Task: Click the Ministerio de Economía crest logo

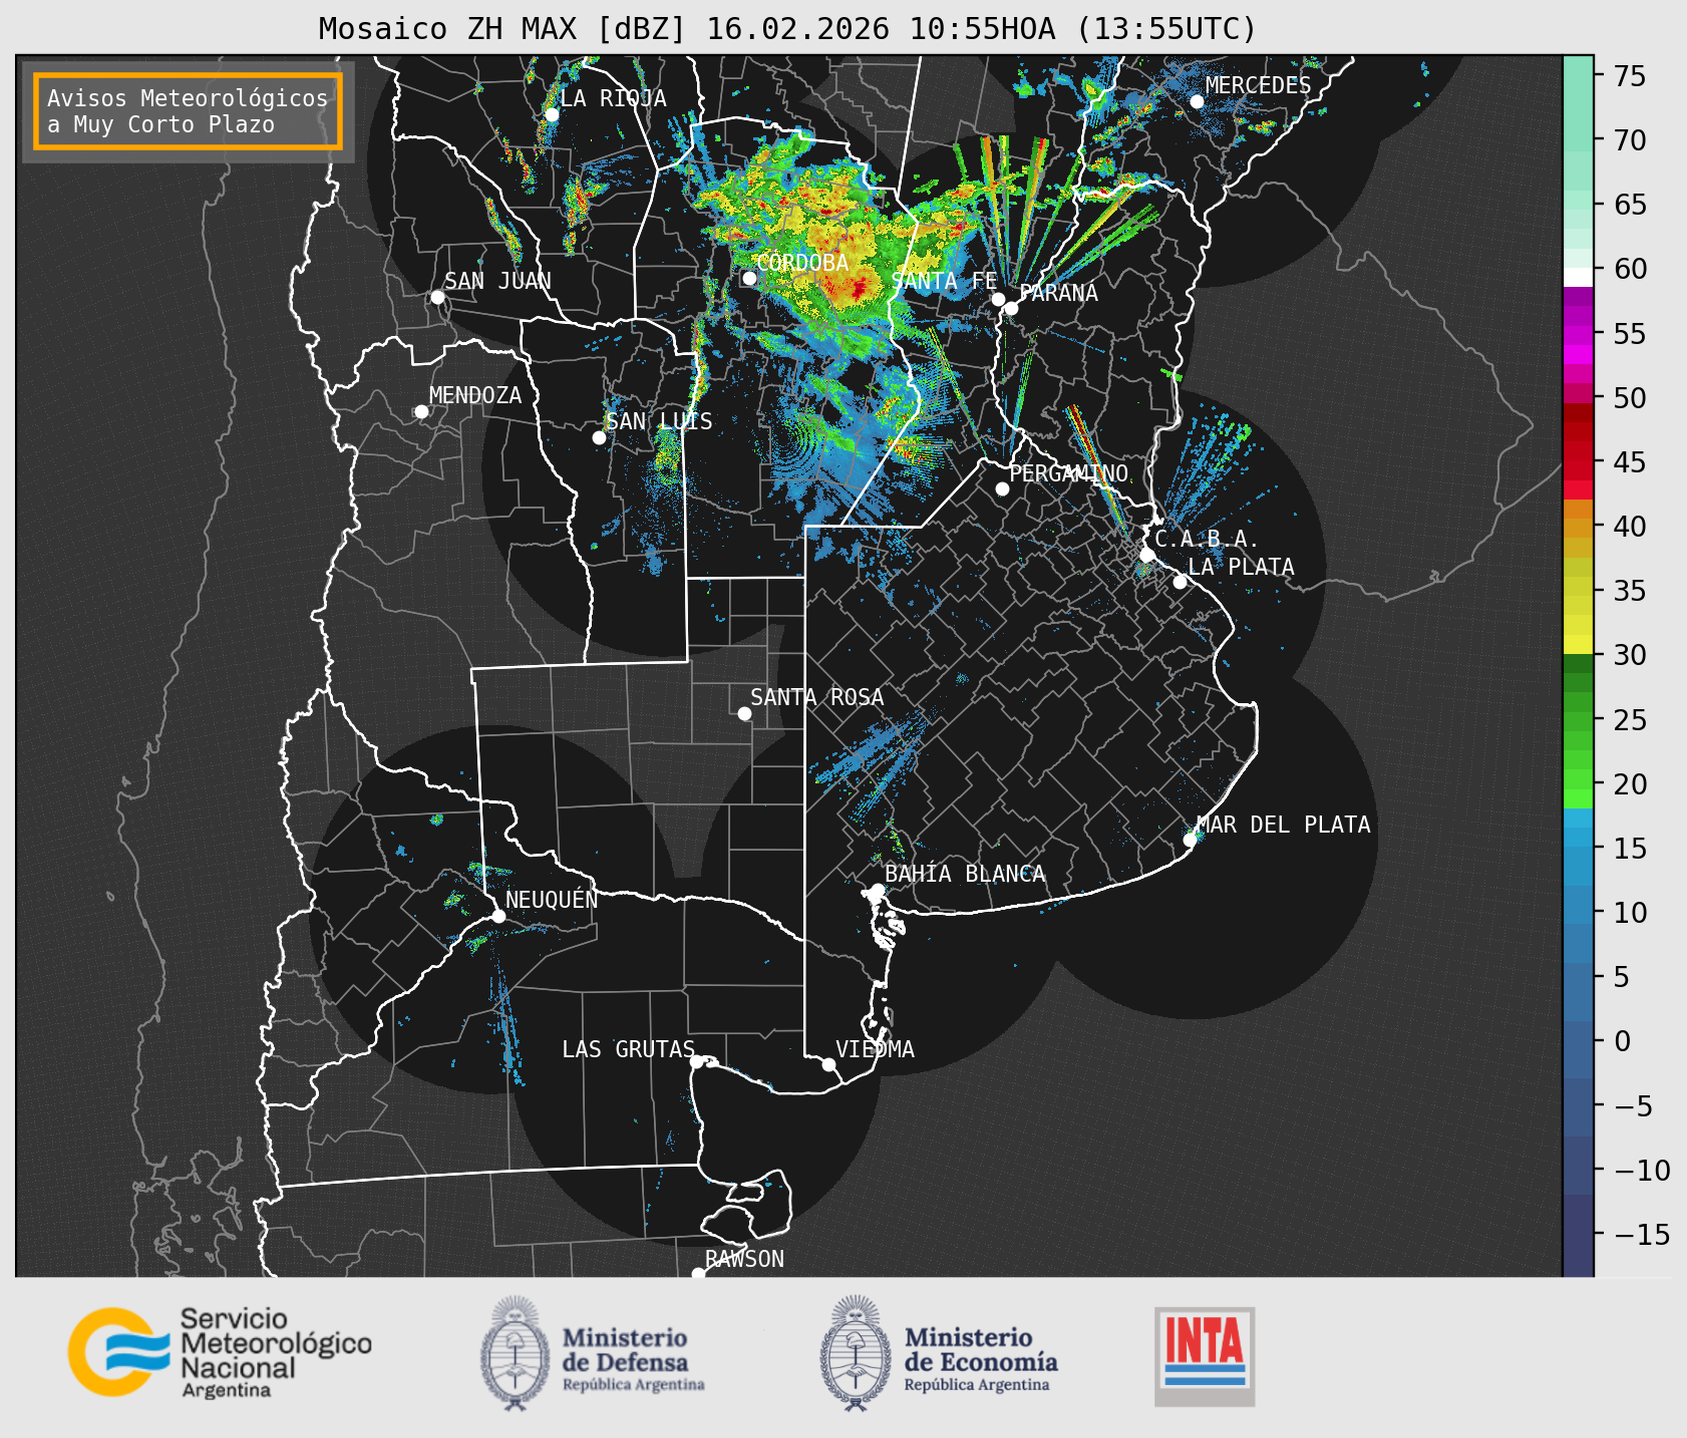Action: tap(856, 1353)
